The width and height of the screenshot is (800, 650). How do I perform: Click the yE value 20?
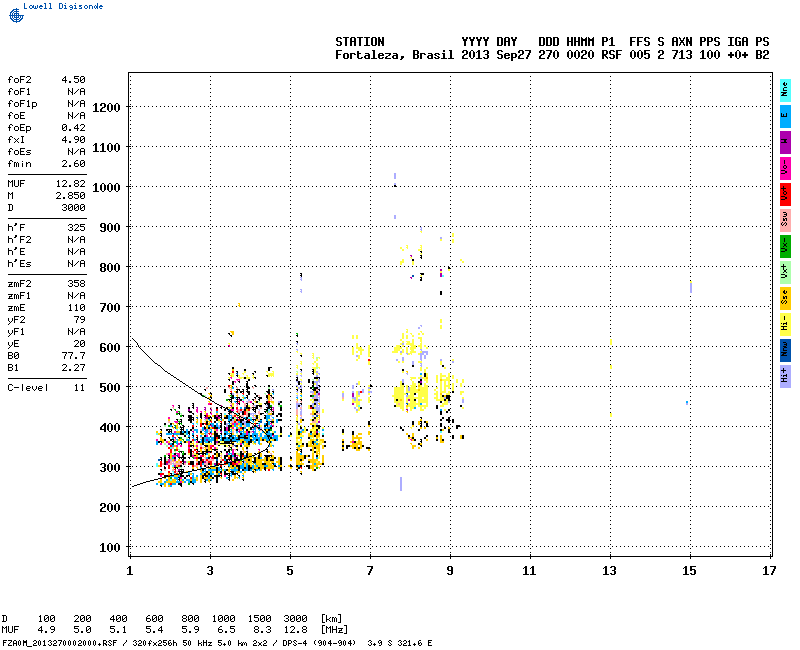point(80,344)
